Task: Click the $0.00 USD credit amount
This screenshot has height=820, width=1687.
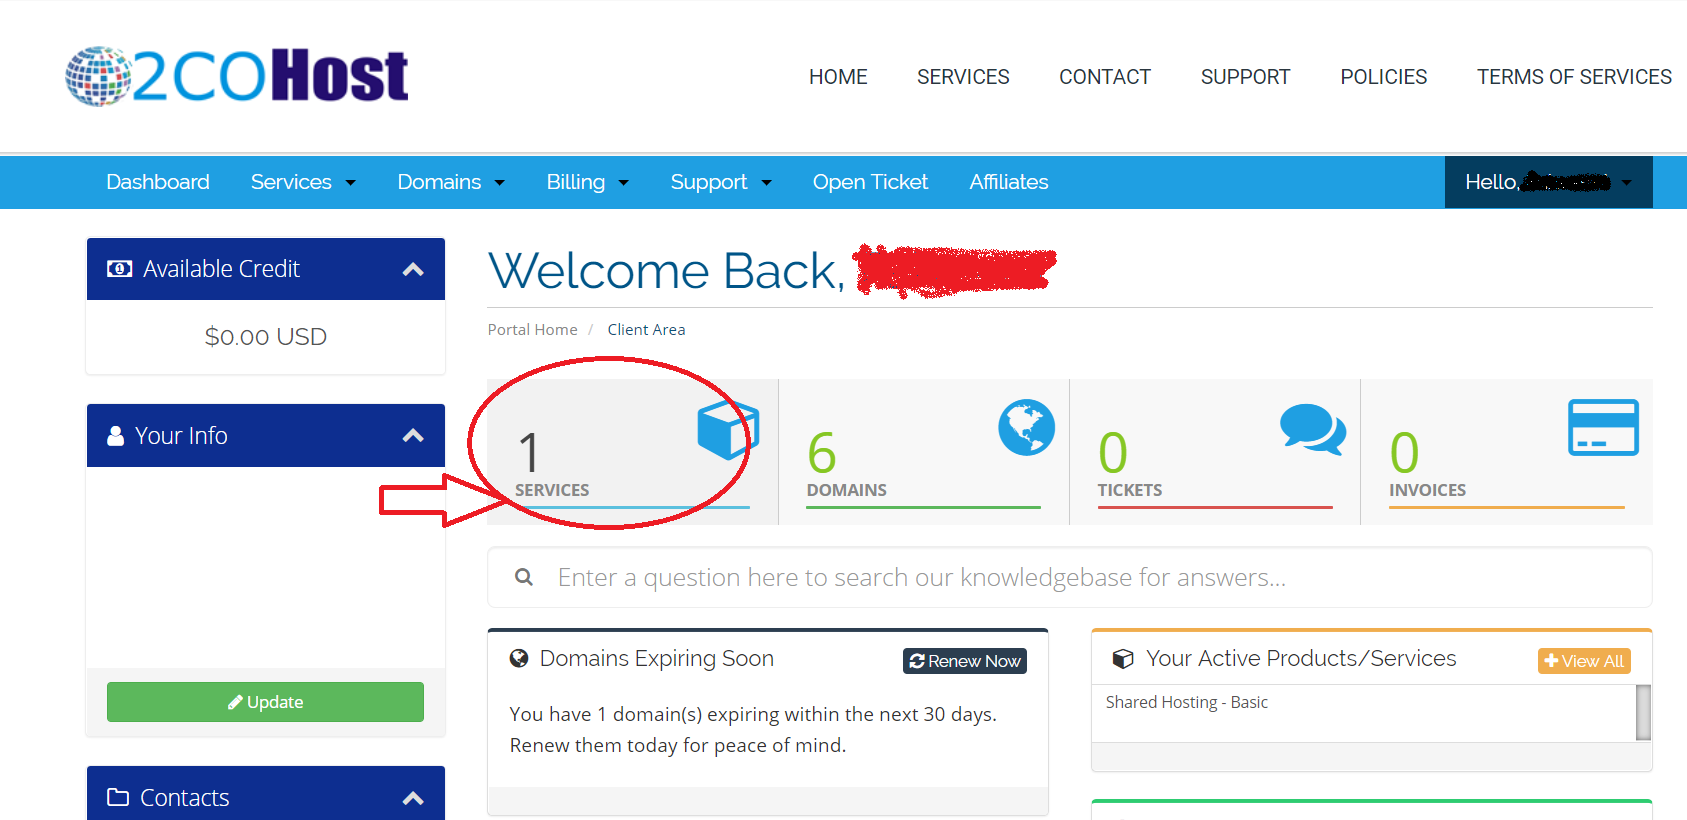Action: point(266,337)
